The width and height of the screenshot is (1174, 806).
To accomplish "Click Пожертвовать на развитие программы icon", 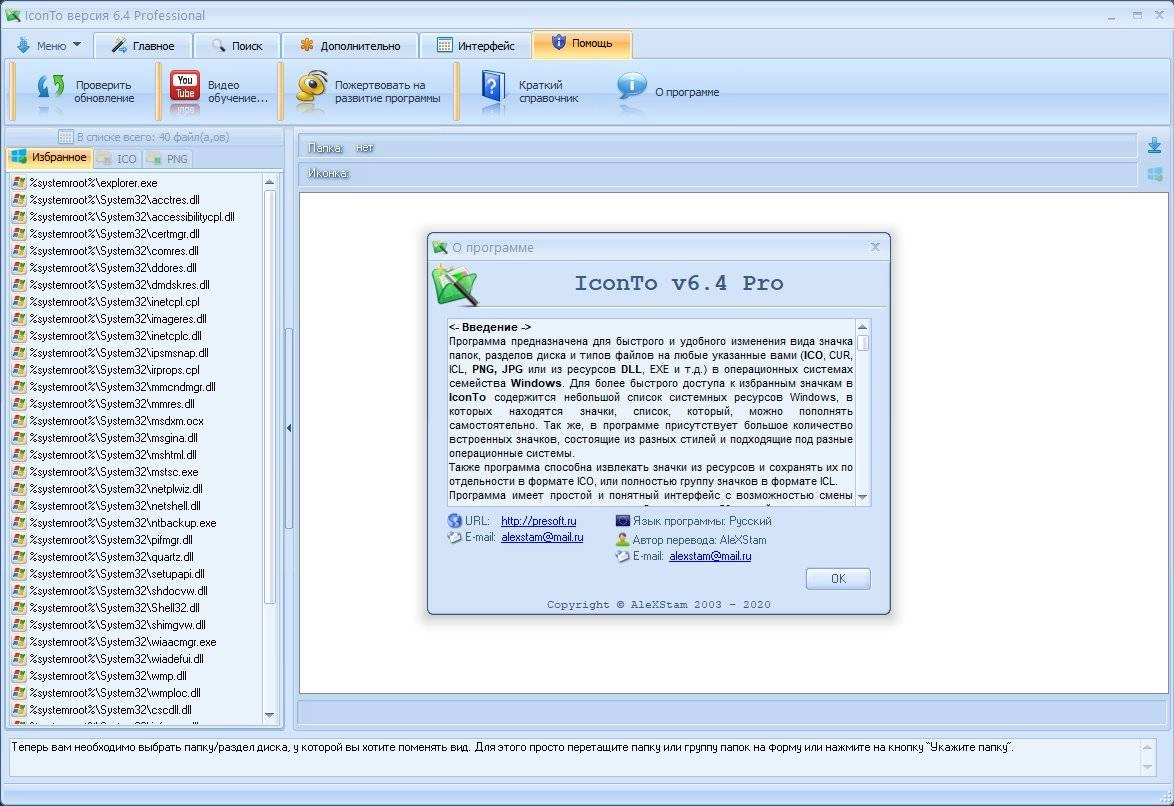I will (x=312, y=88).
